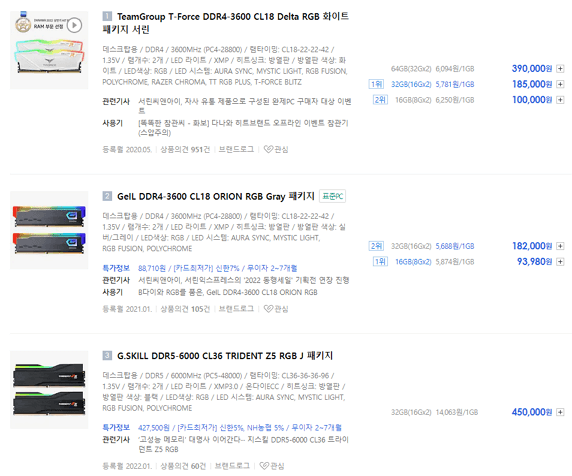The height and width of the screenshot is (476, 572).
Task: Open G.SKILL 관련기사 고성능 메모리 article
Action: (x=243, y=444)
